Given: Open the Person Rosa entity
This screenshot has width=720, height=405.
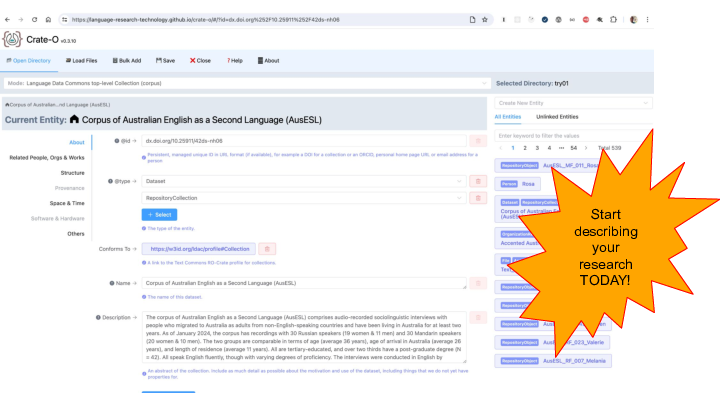Looking at the screenshot, I should [x=518, y=184].
